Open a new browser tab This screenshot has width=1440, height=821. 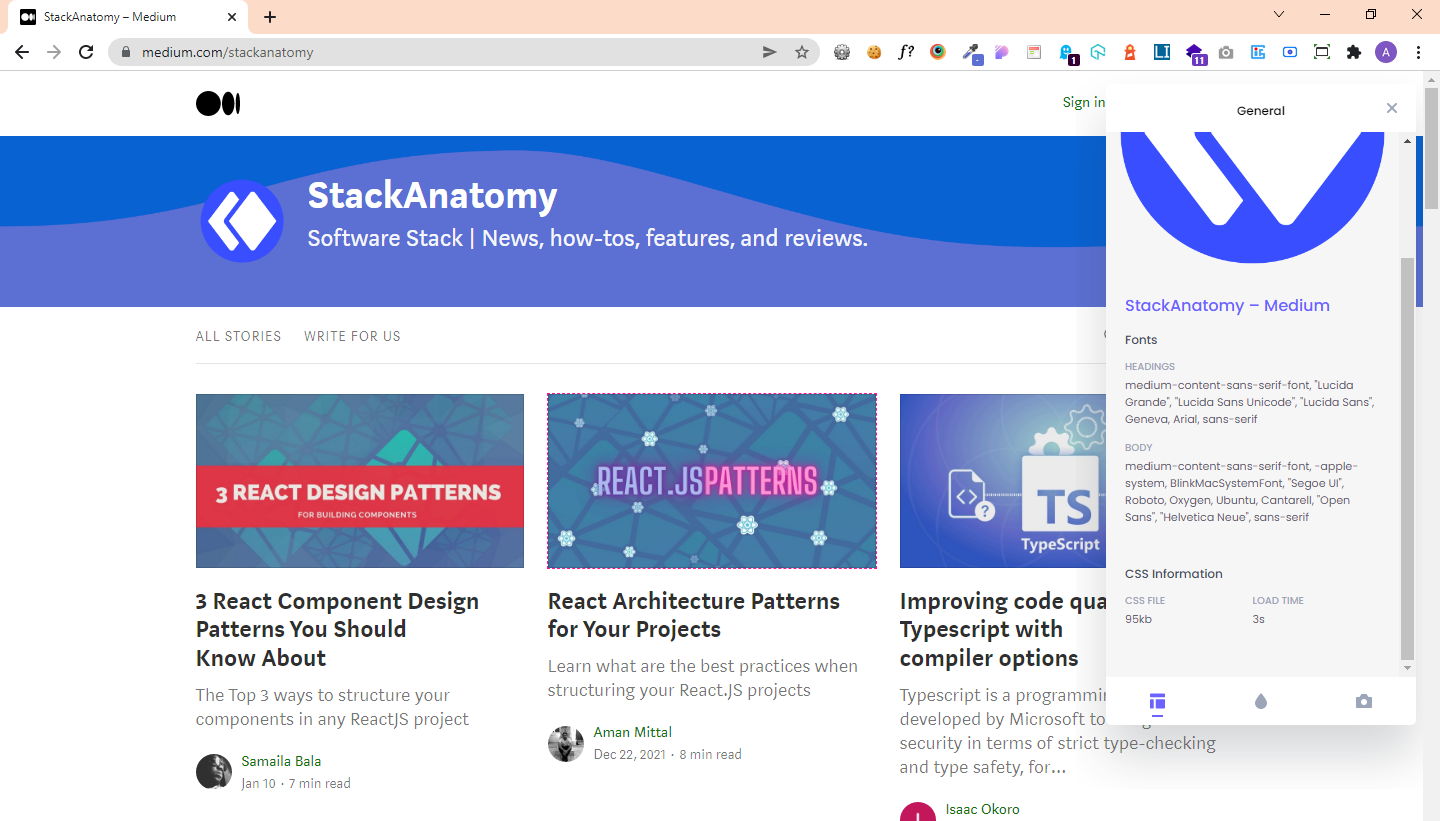tap(270, 17)
